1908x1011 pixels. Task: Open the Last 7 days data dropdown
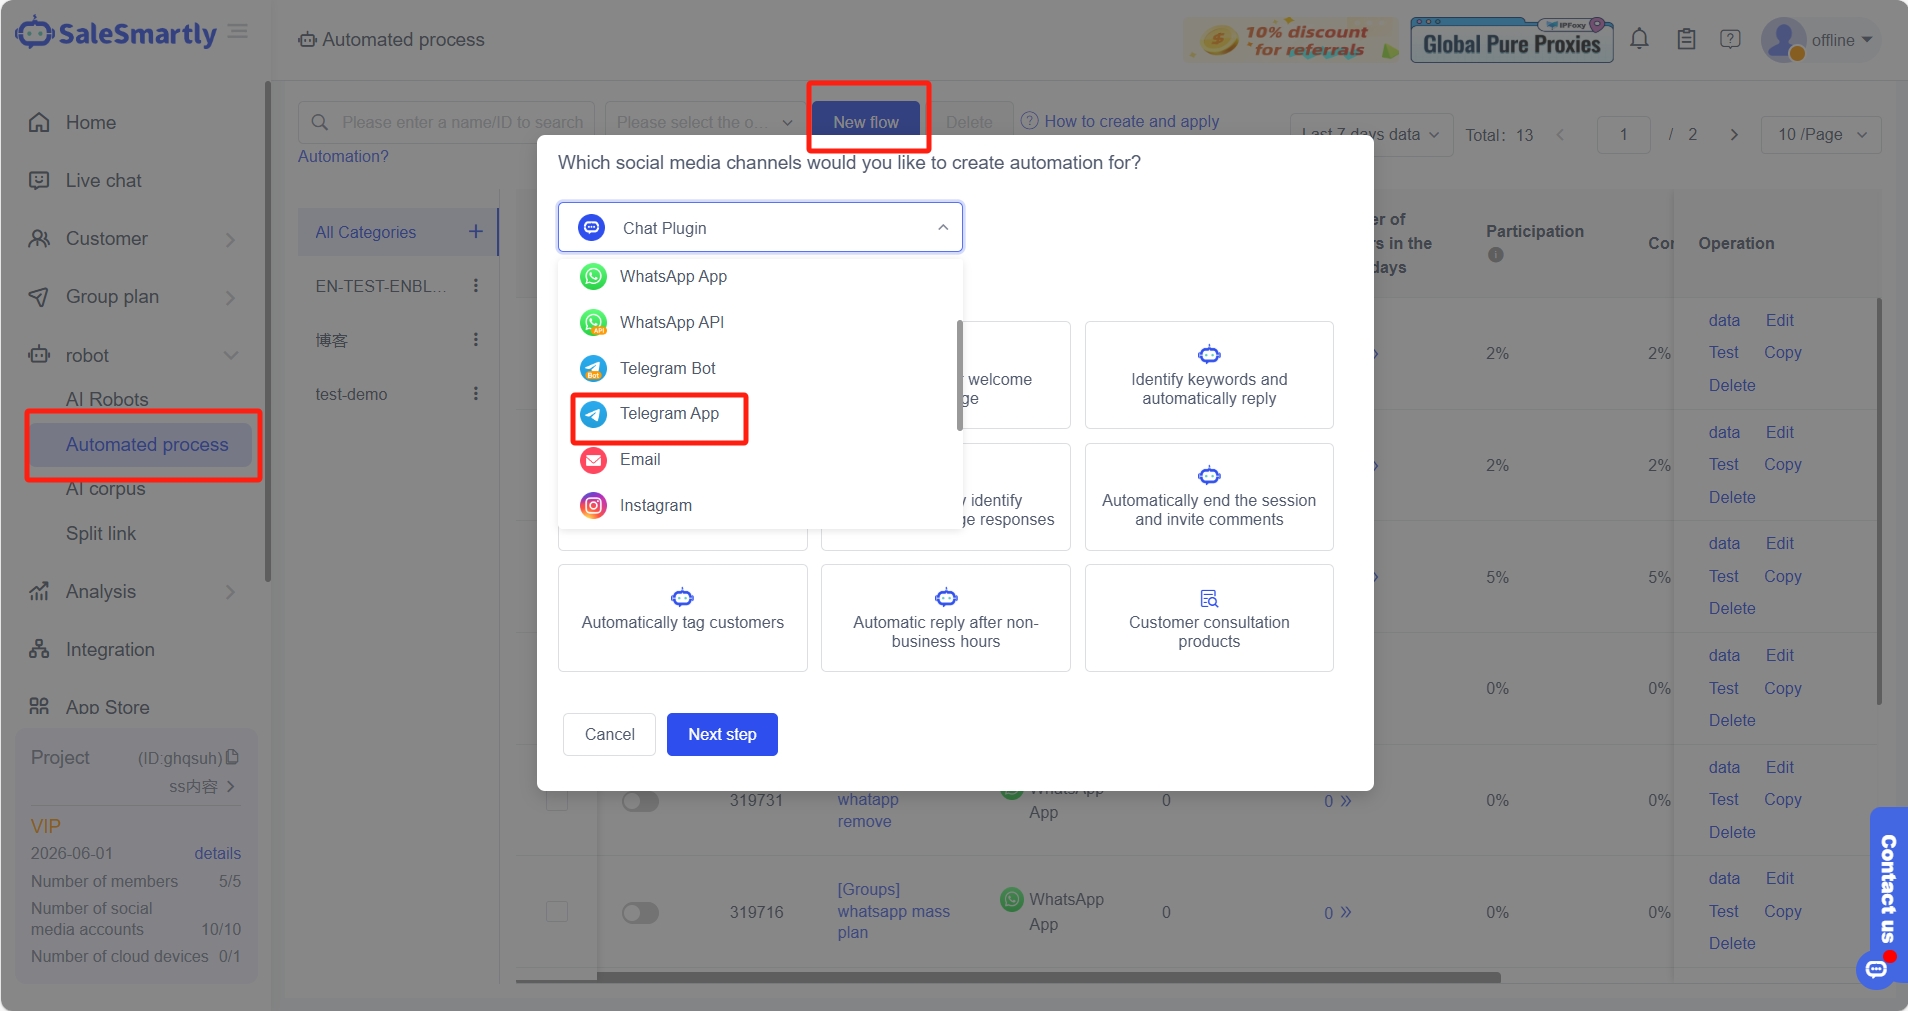(x=1365, y=134)
